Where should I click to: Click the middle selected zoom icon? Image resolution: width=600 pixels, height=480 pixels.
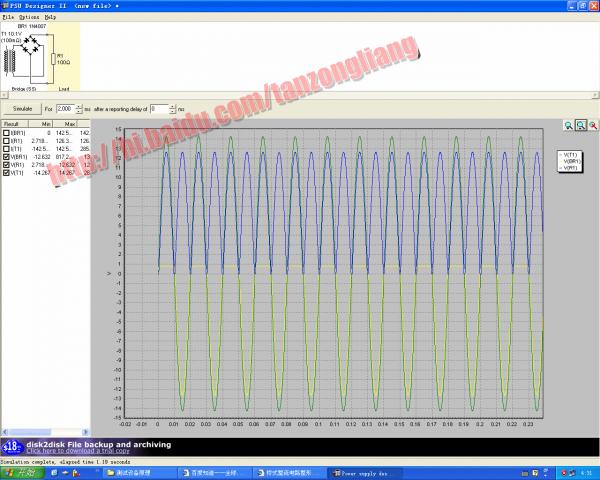(581, 126)
